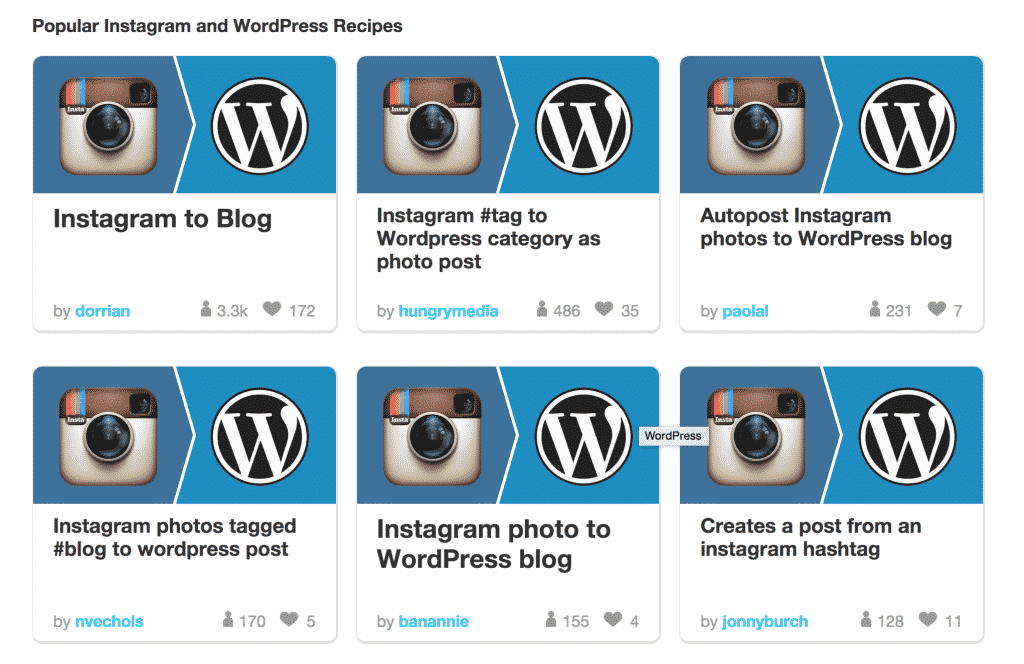Screen dimensions: 1024x664
Task: Click the Instagram icon on the Instagram to Blog card
Action: tap(108, 126)
